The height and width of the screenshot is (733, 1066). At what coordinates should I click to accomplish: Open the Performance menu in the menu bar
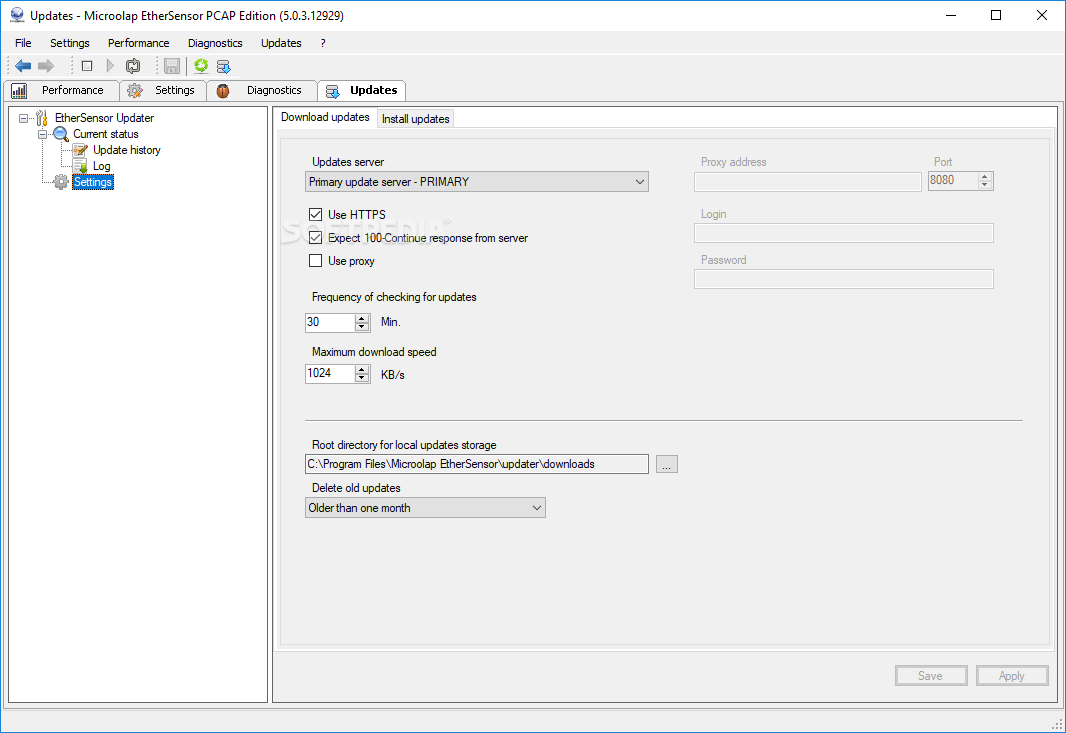click(x=139, y=43)
